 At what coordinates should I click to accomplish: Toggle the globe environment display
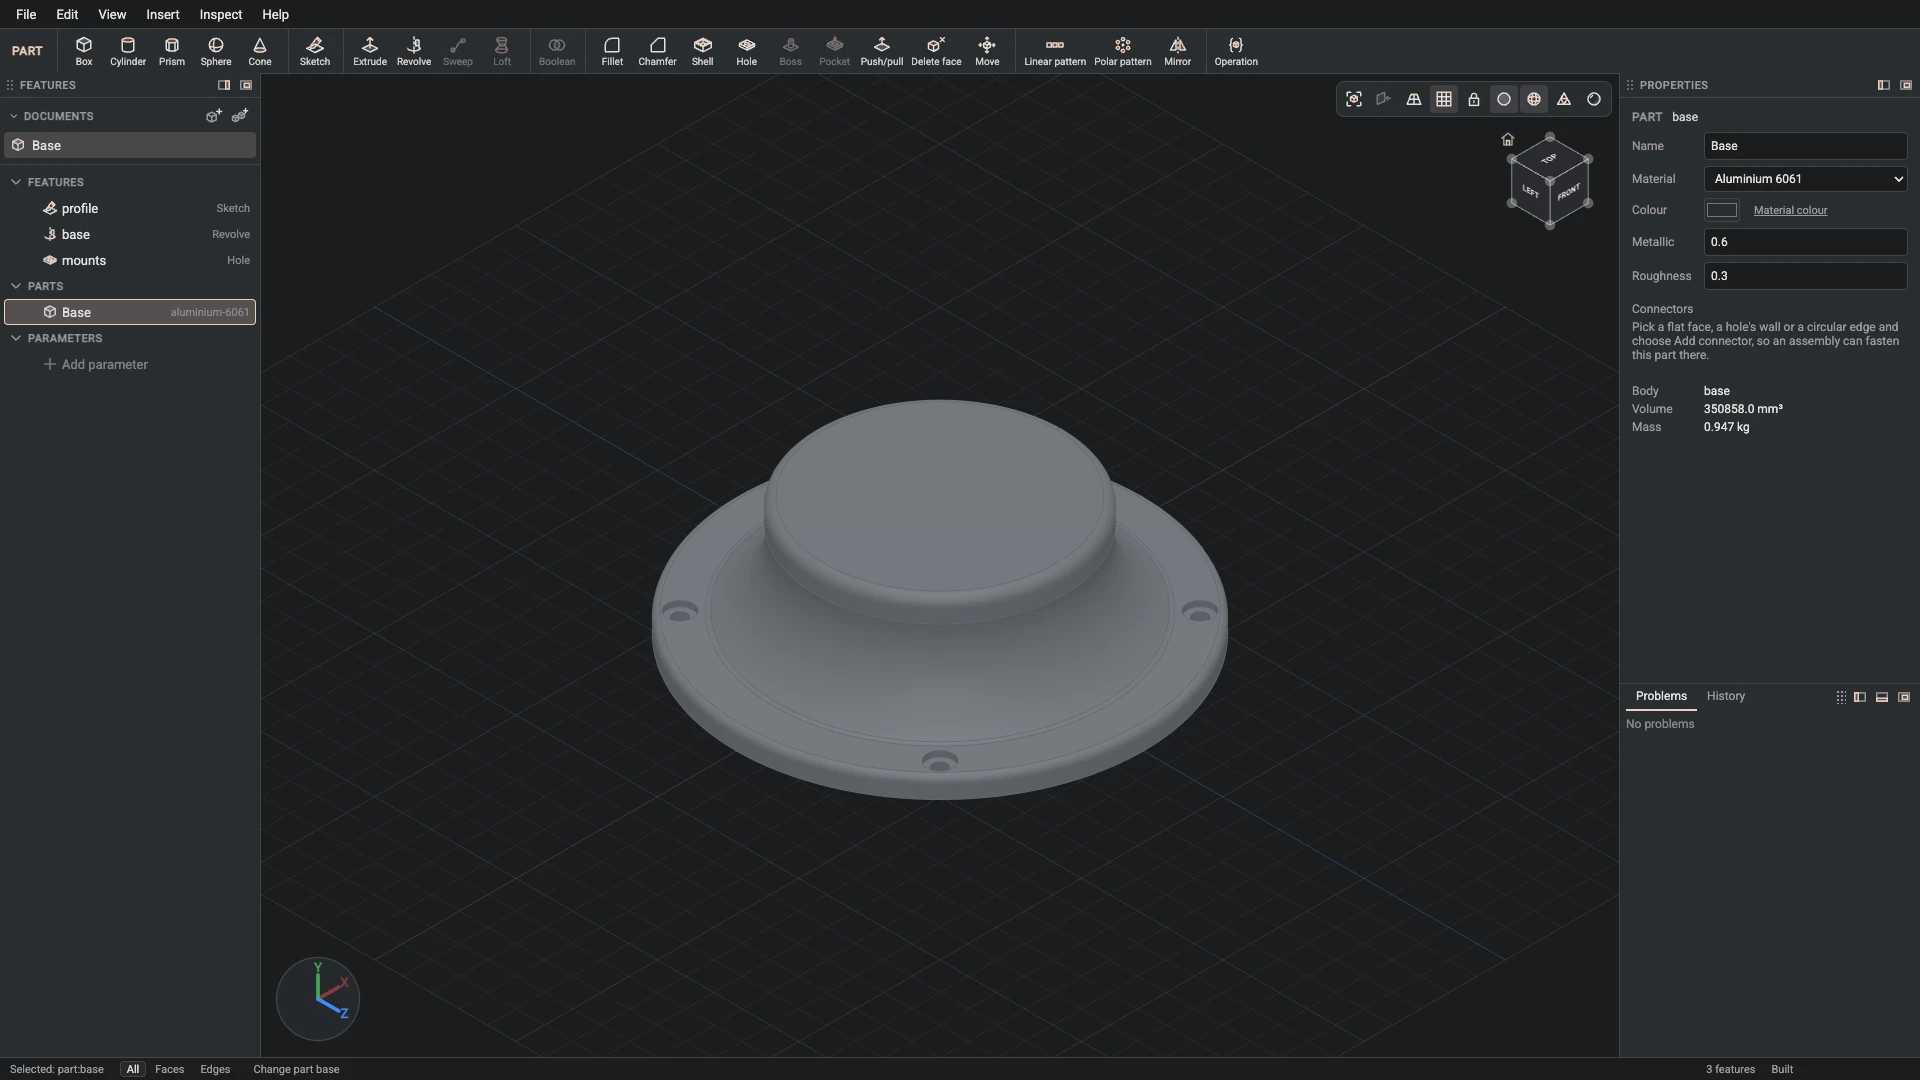point(1534,99)
